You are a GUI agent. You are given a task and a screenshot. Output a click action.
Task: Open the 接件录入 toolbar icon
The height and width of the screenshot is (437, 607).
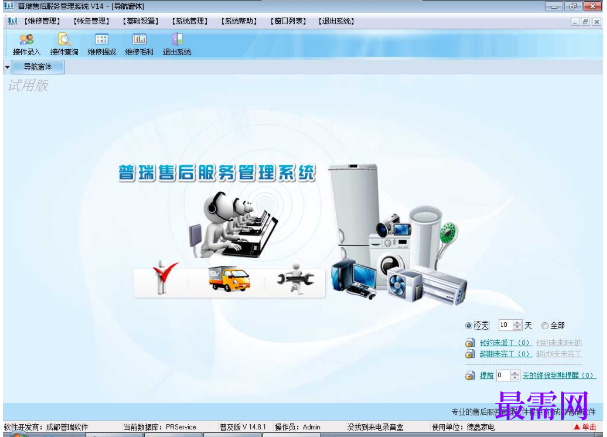click(x=26, y=44)
